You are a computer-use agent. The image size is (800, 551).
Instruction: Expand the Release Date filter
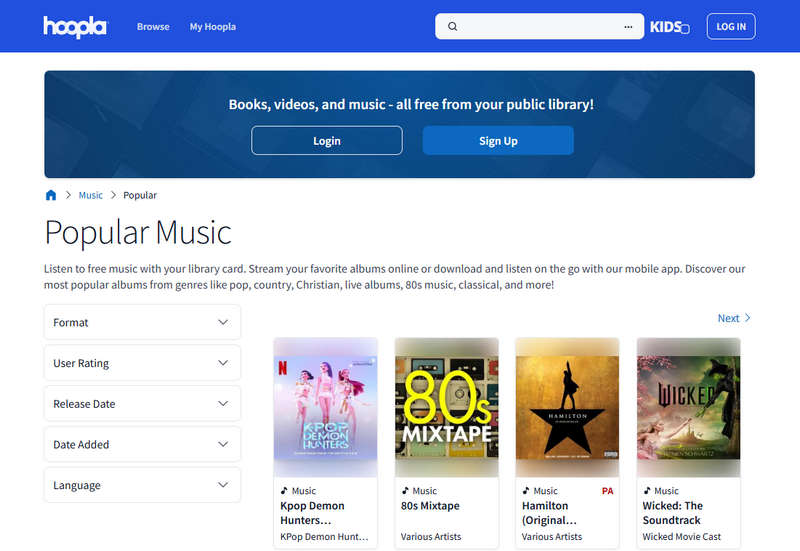point(142,404)
